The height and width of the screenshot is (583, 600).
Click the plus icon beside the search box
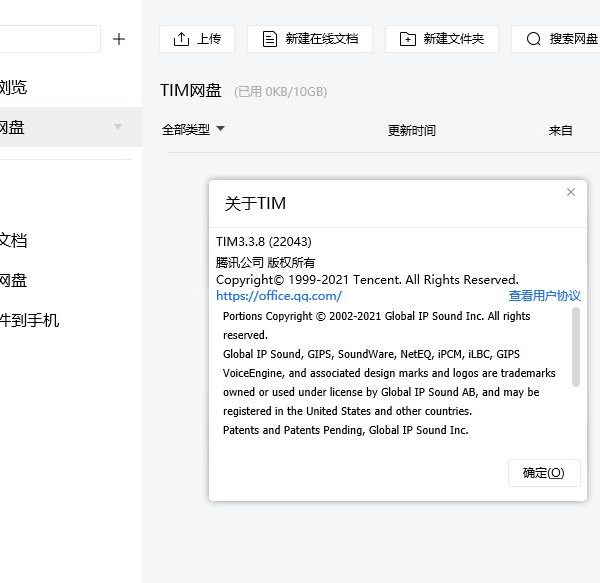[119, 39]
